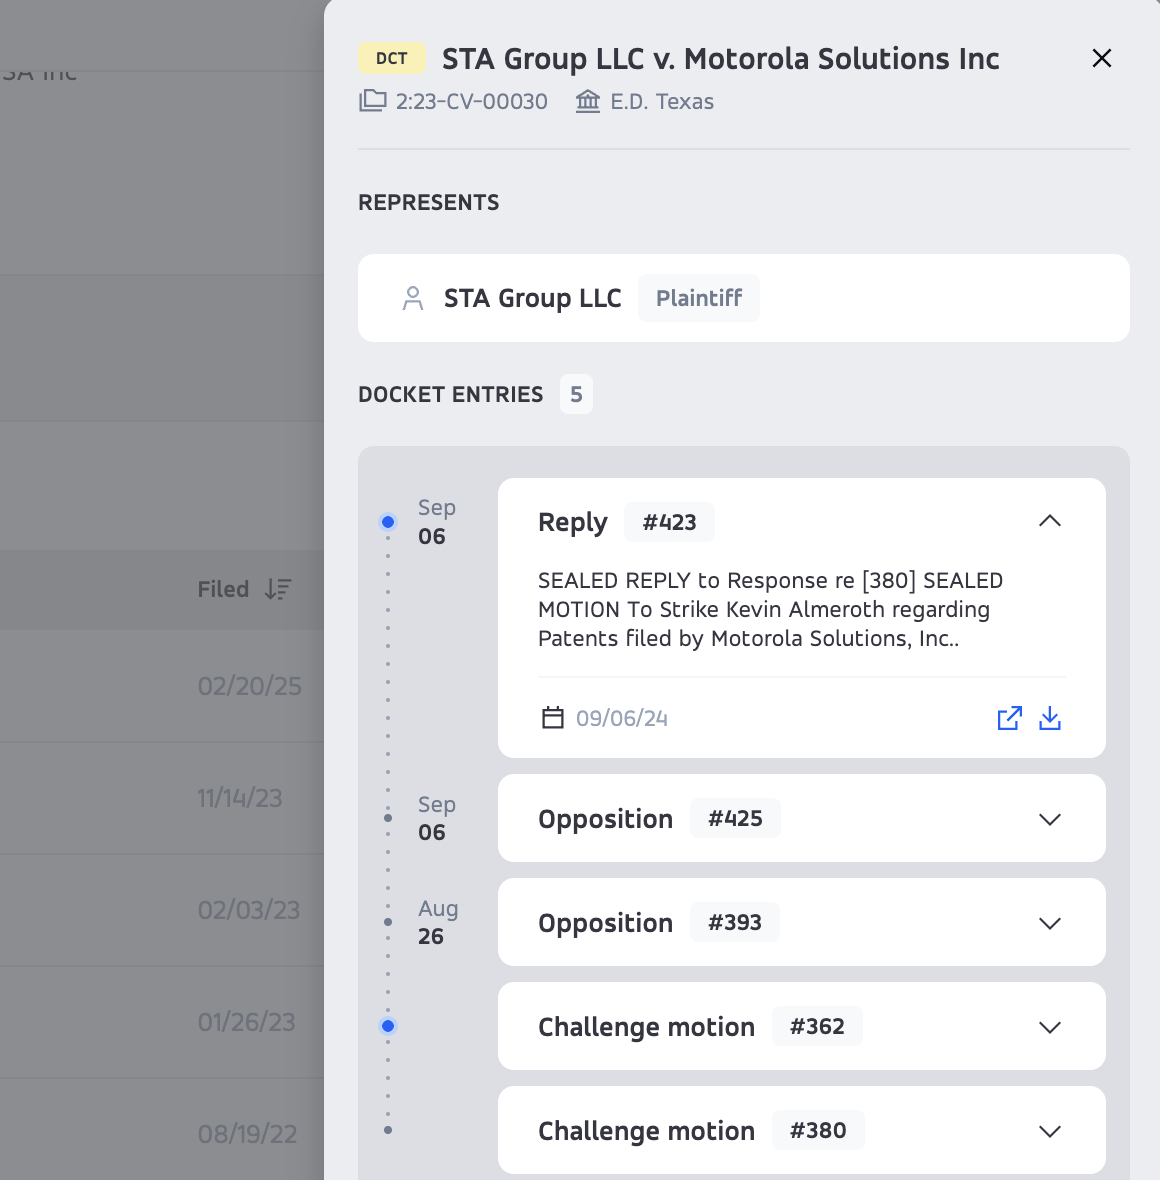Click the STA Group LLC party name

coord(532,298)
